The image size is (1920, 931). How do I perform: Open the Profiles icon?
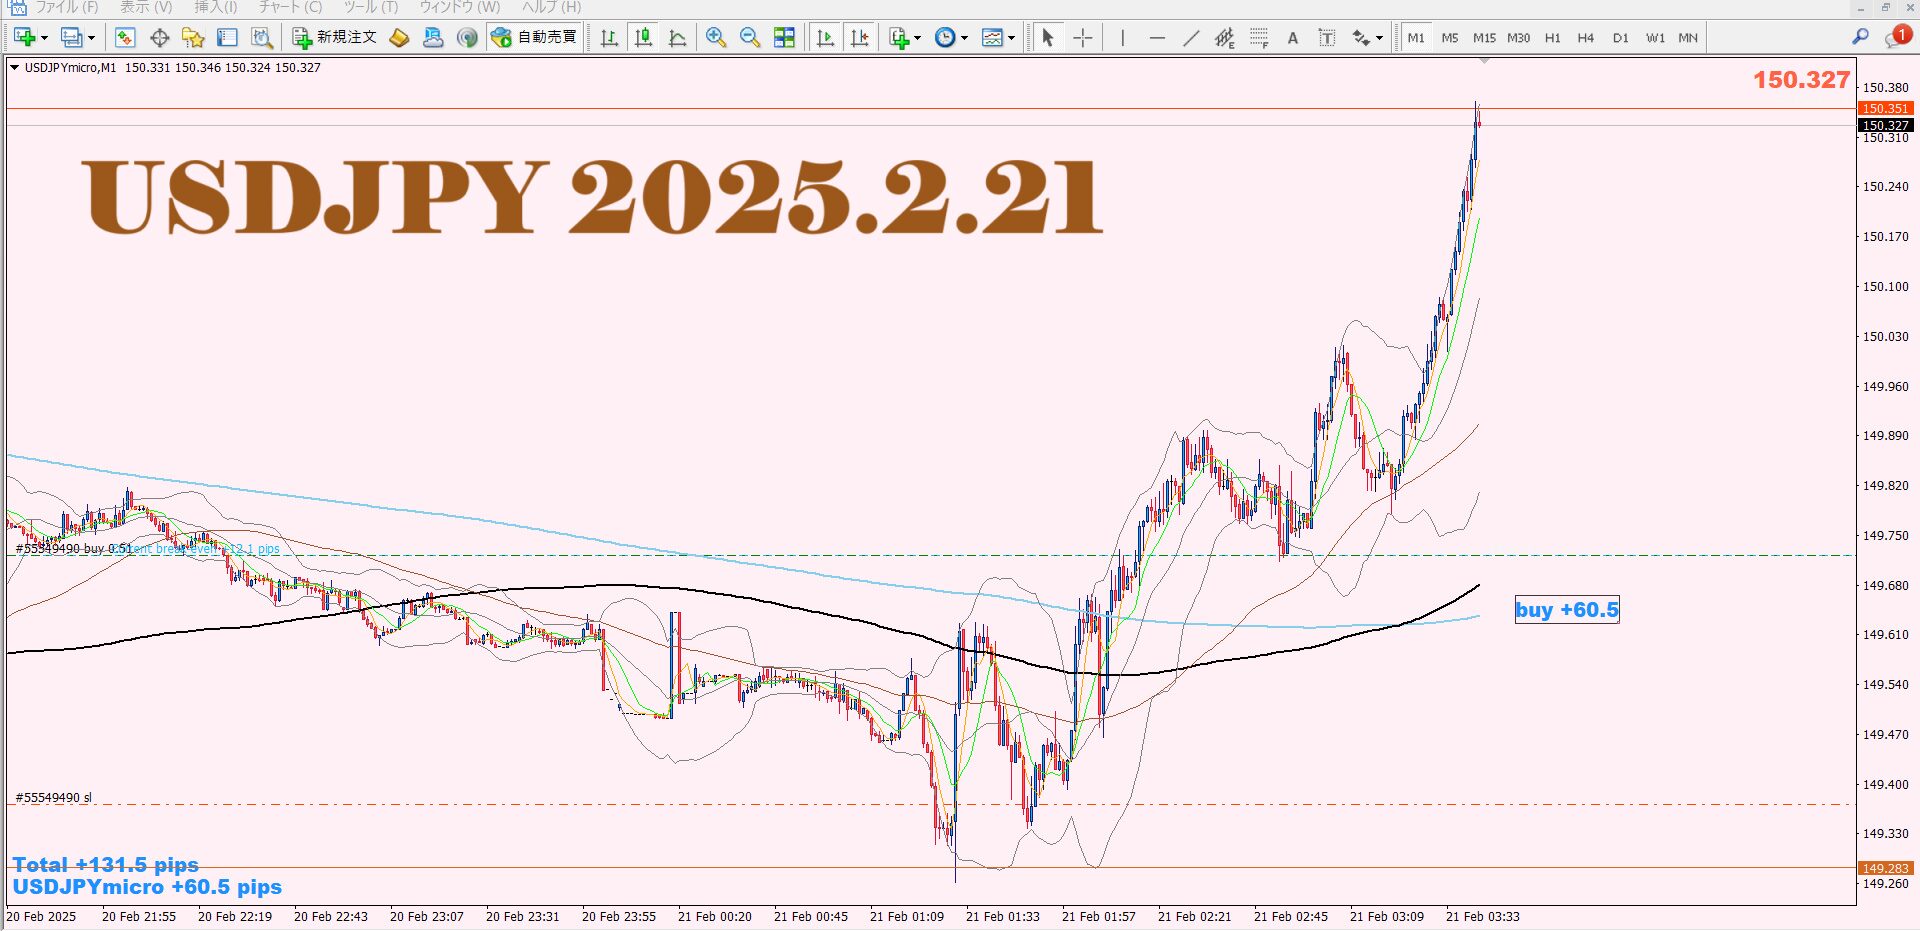pyautogui.click(x=70, y=38)
